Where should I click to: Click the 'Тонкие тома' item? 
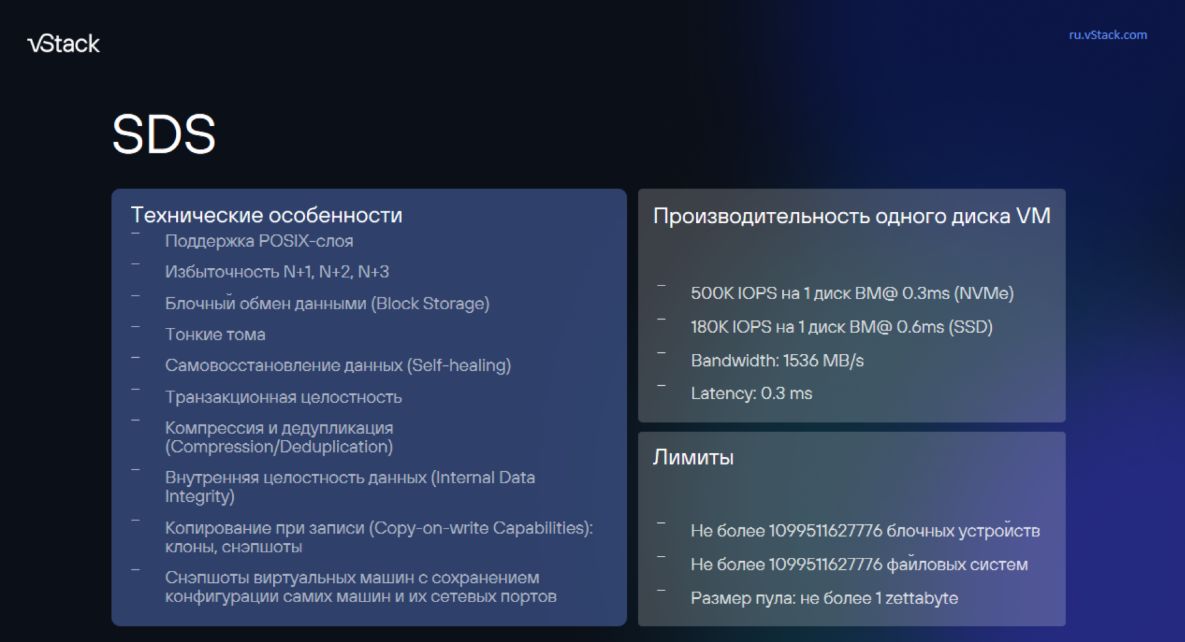215,334
